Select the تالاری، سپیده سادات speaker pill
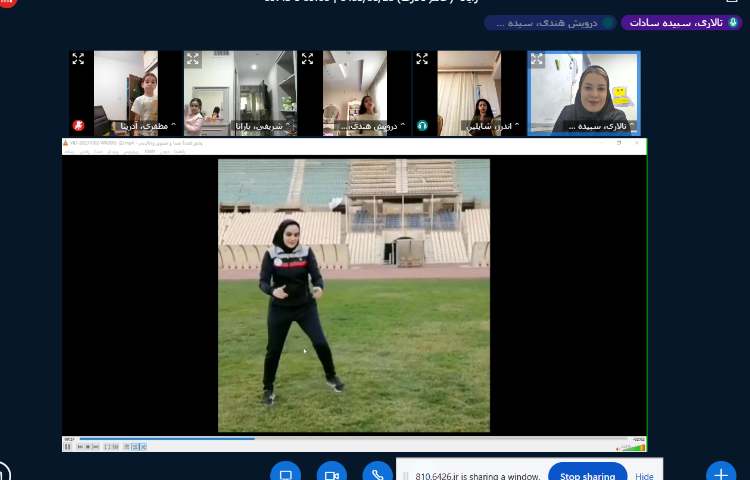 pos(682,22)
